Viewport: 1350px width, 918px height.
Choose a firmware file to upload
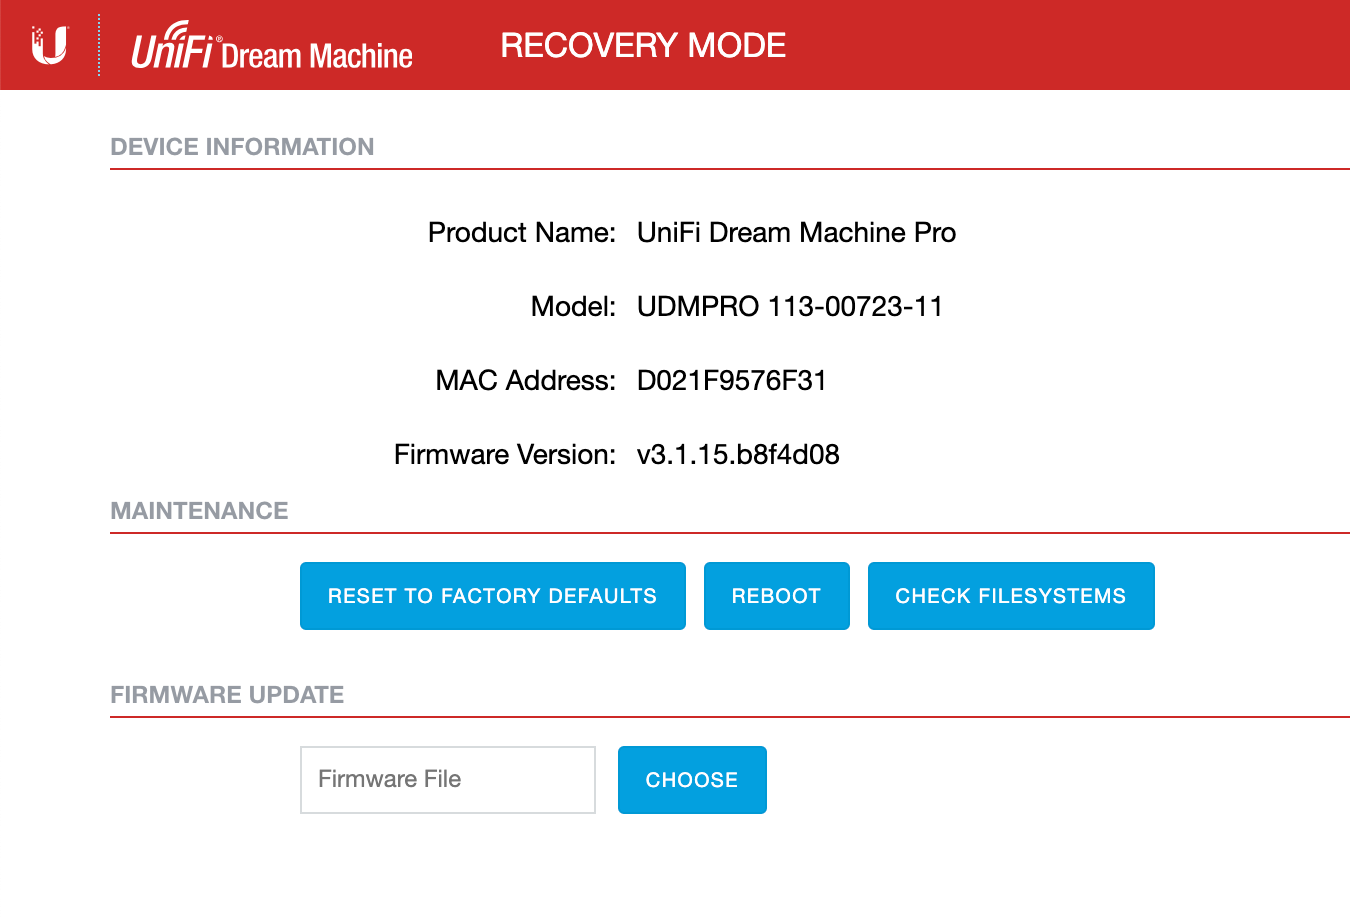[x=692, y=780]
